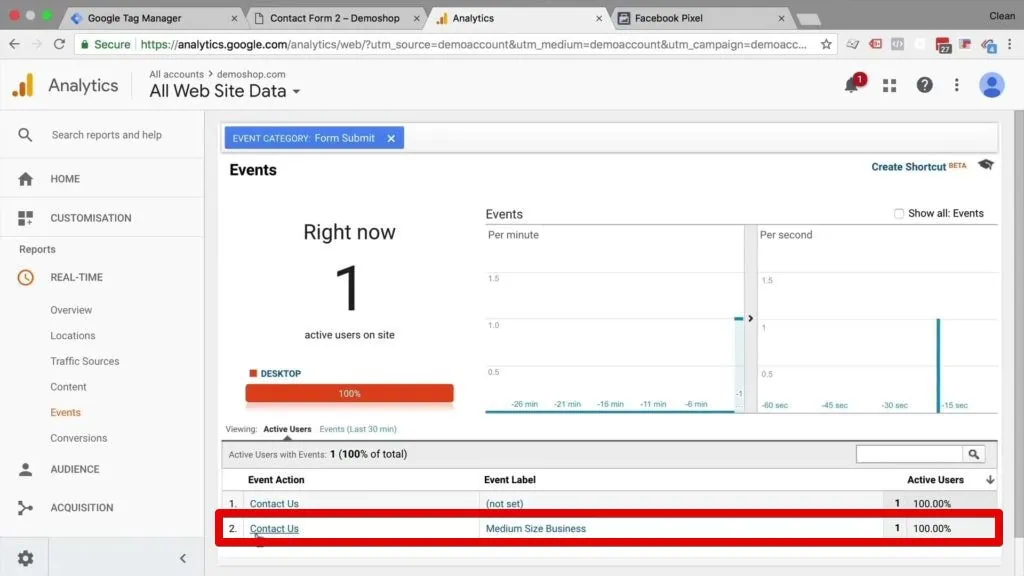Open Analytics help via question mark icon
The image size is (1024, 576).
tap(924, 86)
